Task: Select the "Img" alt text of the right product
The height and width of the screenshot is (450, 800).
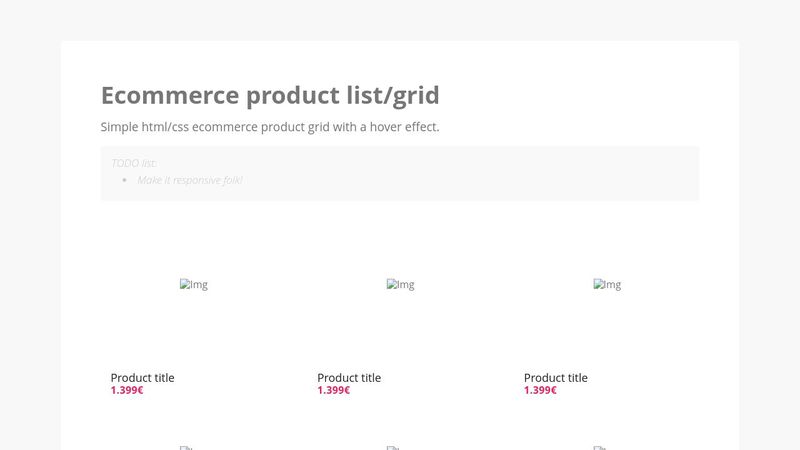Action: click(x=613, y=285)
